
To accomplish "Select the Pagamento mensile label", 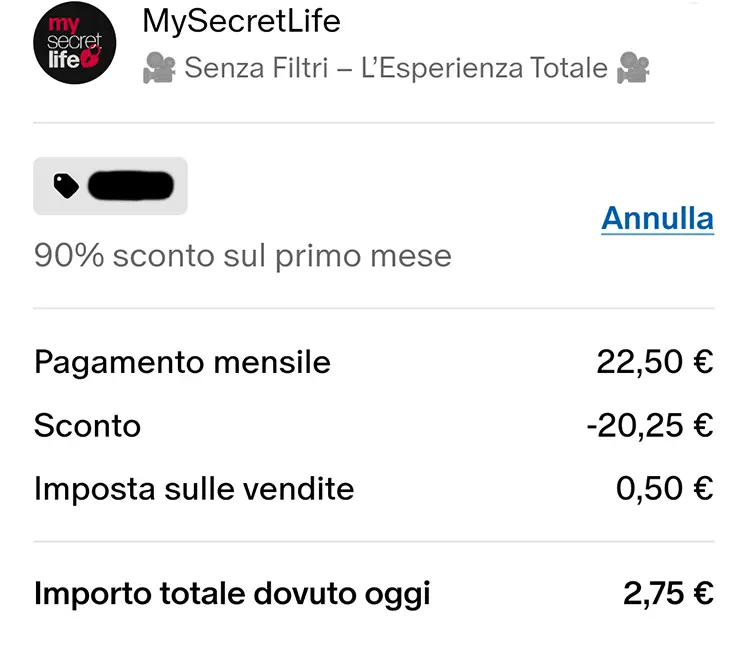I will tap(182, 362).
